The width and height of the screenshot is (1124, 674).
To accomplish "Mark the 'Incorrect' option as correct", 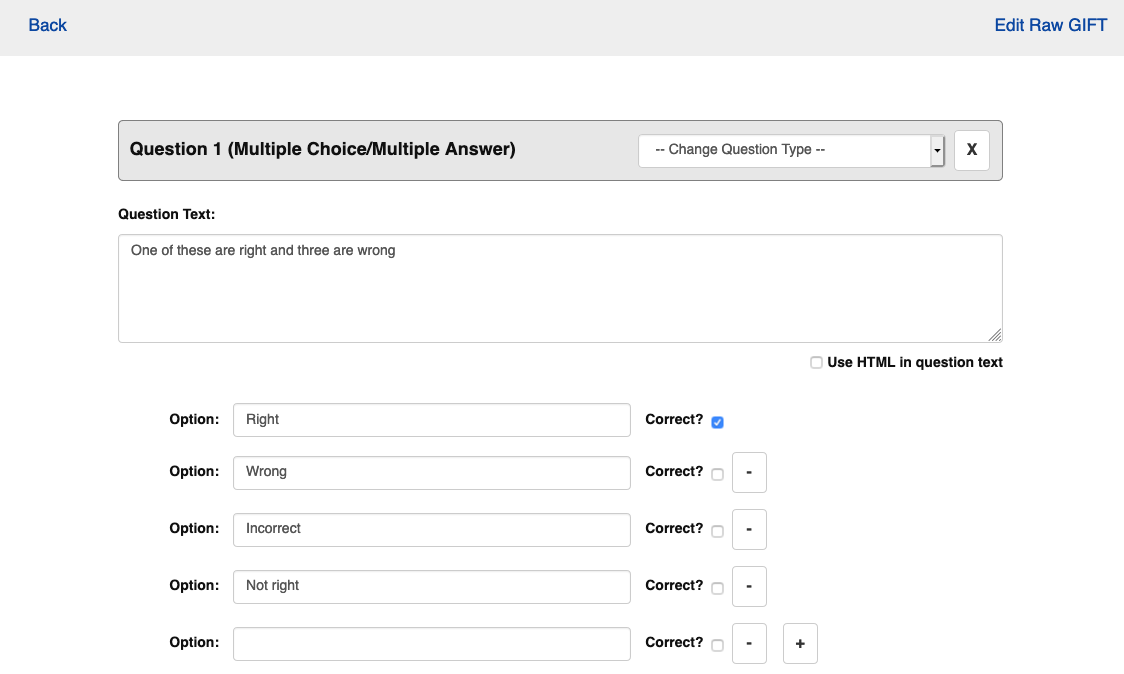I will [x=717, y=531].
